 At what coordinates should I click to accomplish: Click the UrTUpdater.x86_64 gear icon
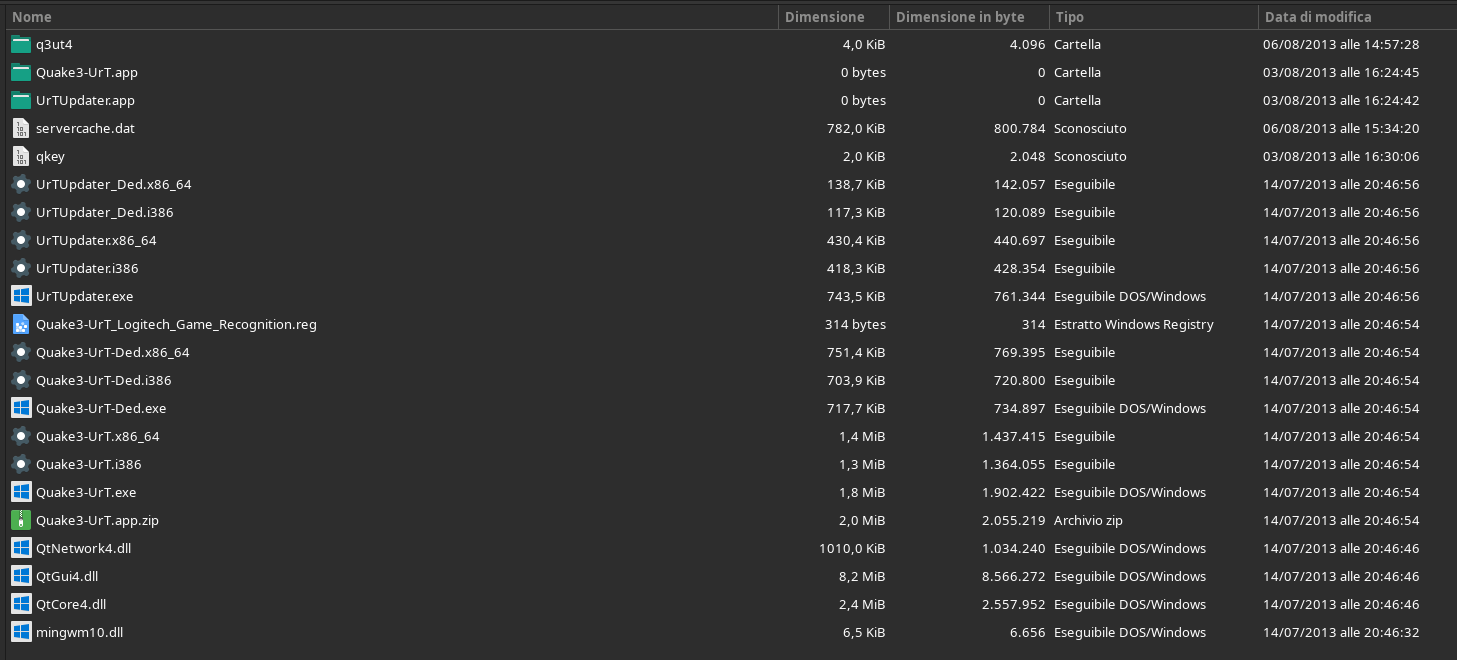tap(21, 240)
